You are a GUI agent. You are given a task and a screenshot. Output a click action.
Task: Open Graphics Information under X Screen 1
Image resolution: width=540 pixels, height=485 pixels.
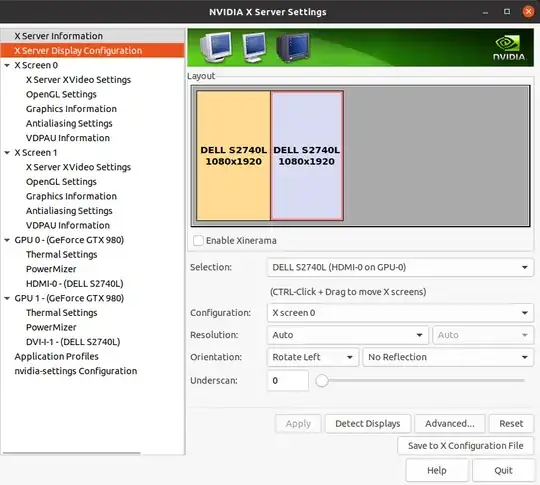tap(71, 196)
